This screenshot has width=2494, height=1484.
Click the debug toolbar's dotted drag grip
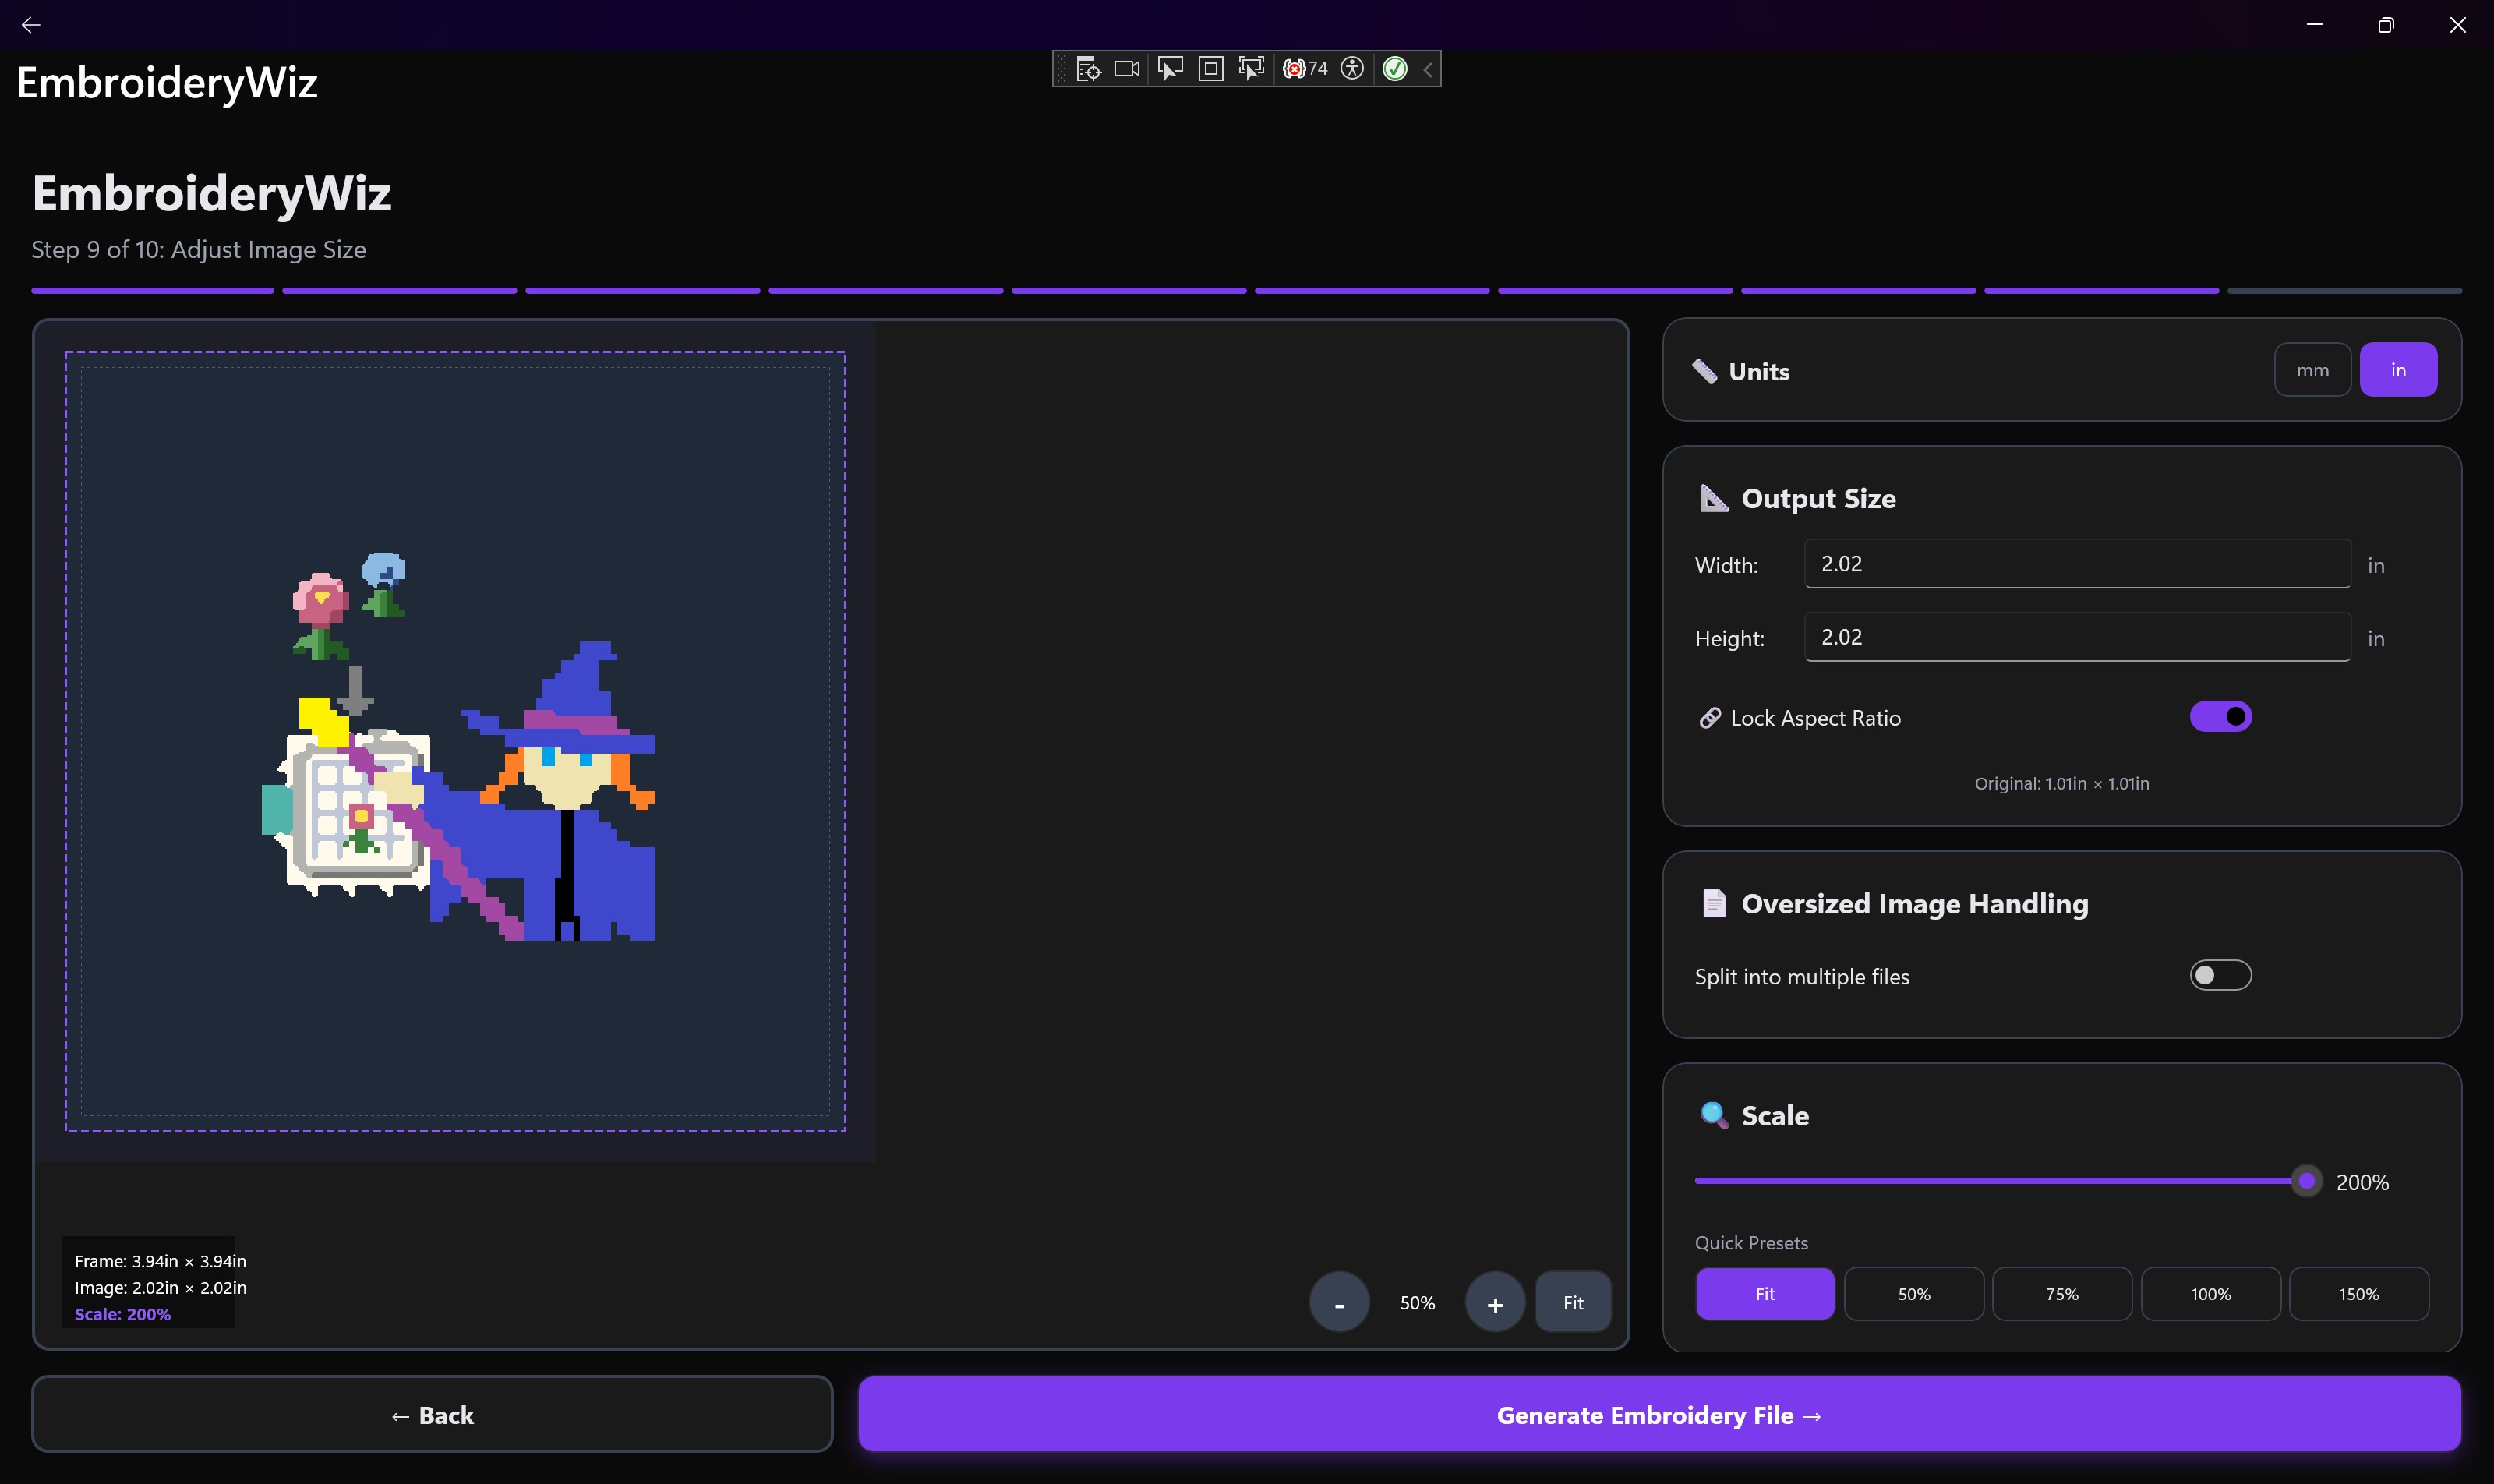point(1062,69)
